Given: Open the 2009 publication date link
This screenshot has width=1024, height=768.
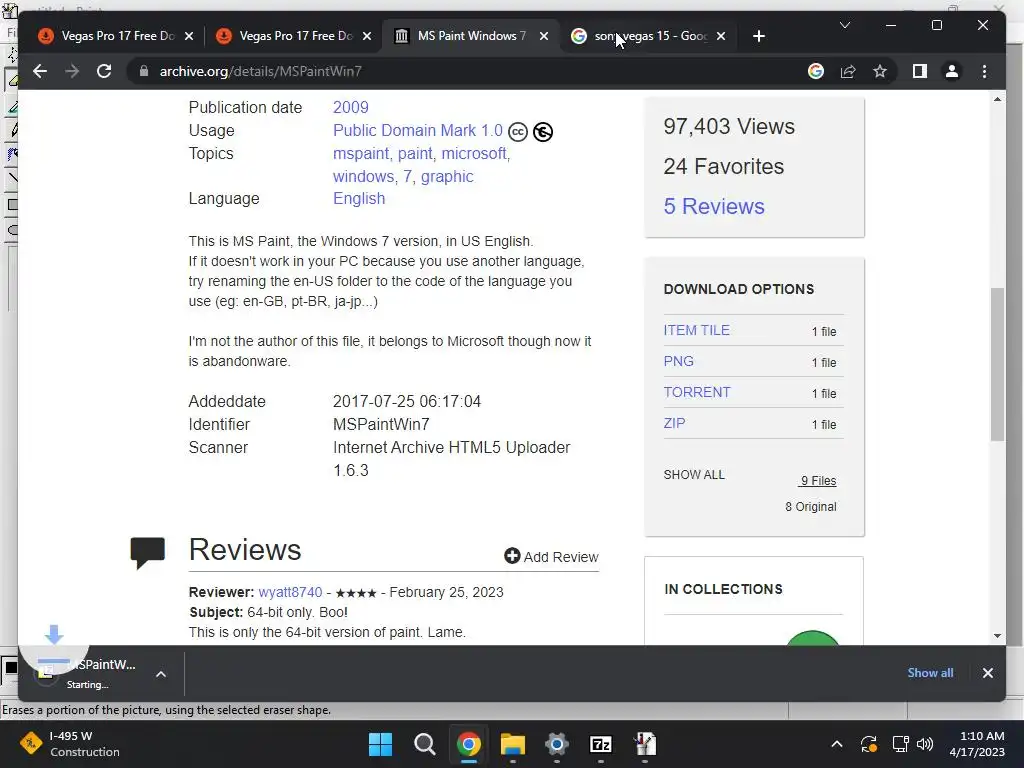Looking at the screenshot, I should coord(351,107).
